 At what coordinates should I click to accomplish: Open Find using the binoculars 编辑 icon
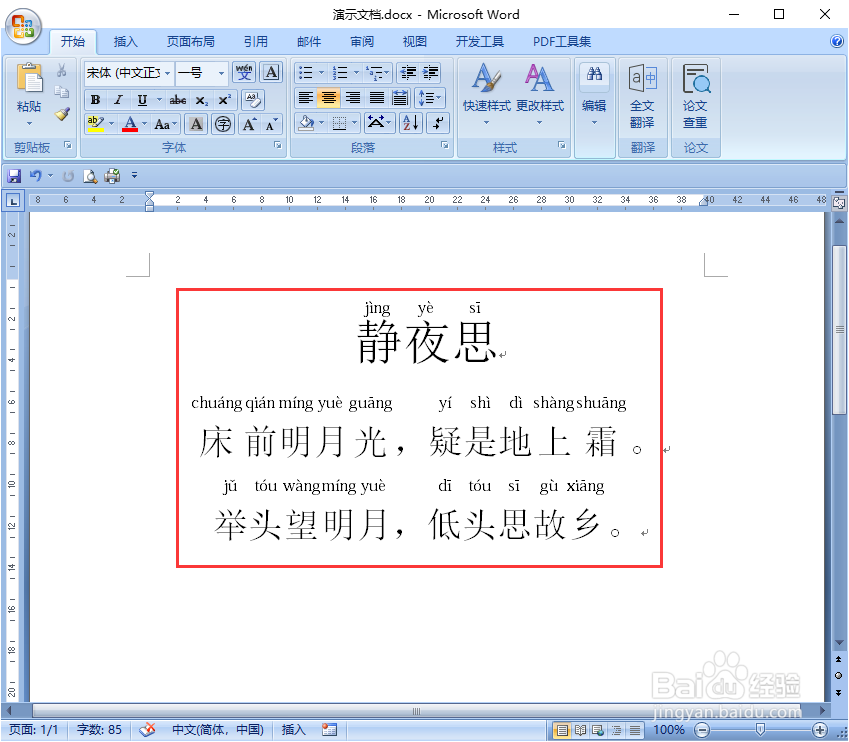pos(595,80)
